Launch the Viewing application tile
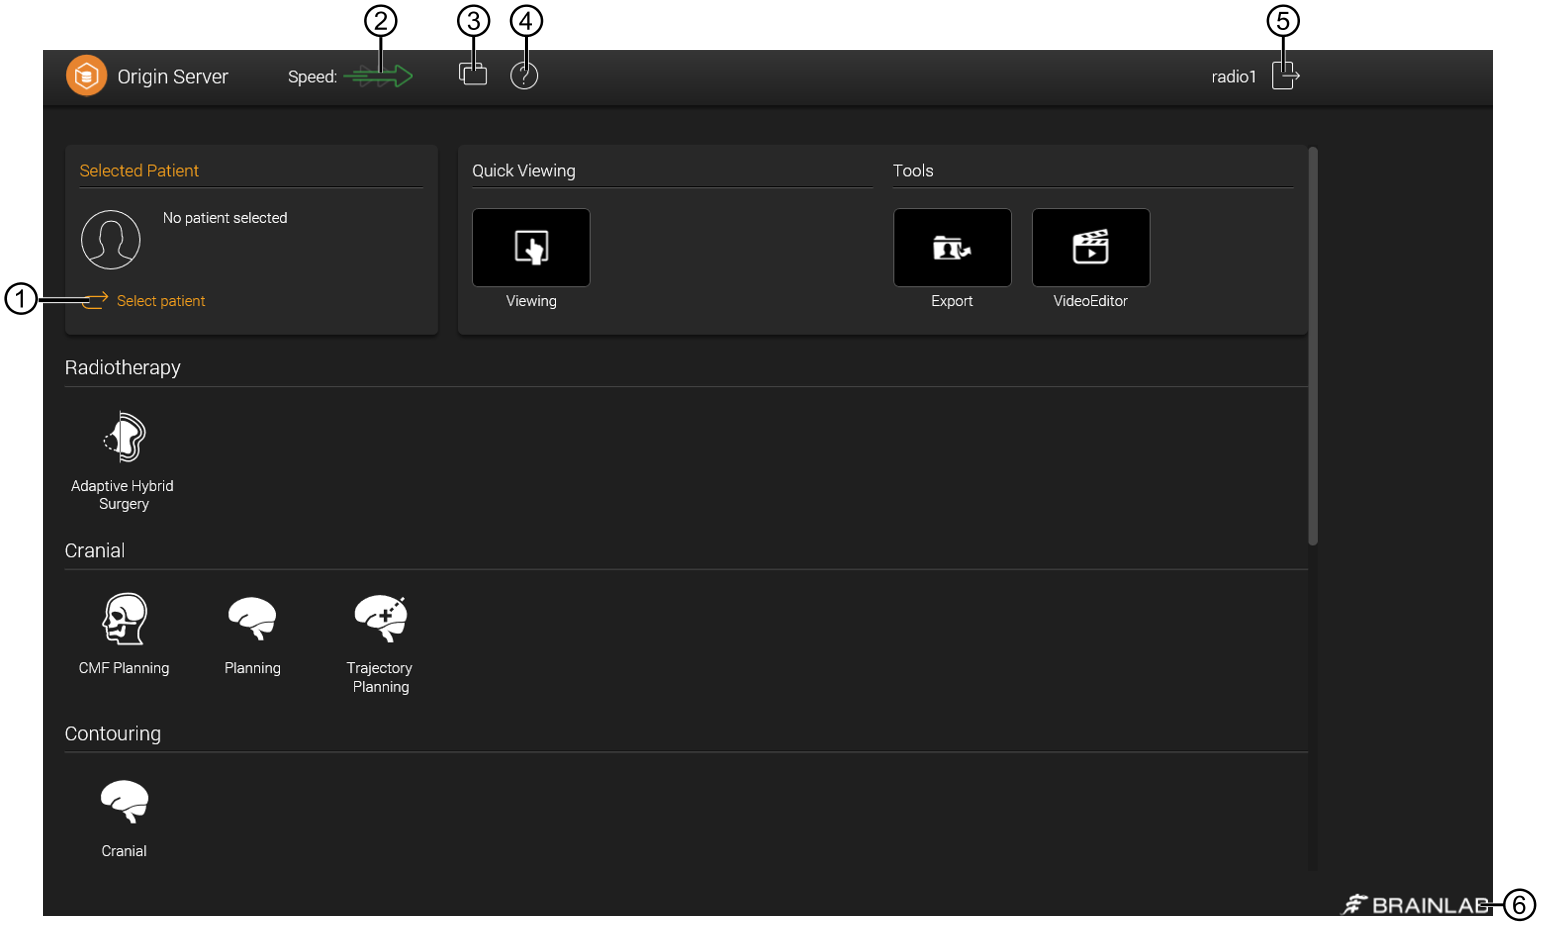Screen dimensions: 1559x933 [531, 248]
